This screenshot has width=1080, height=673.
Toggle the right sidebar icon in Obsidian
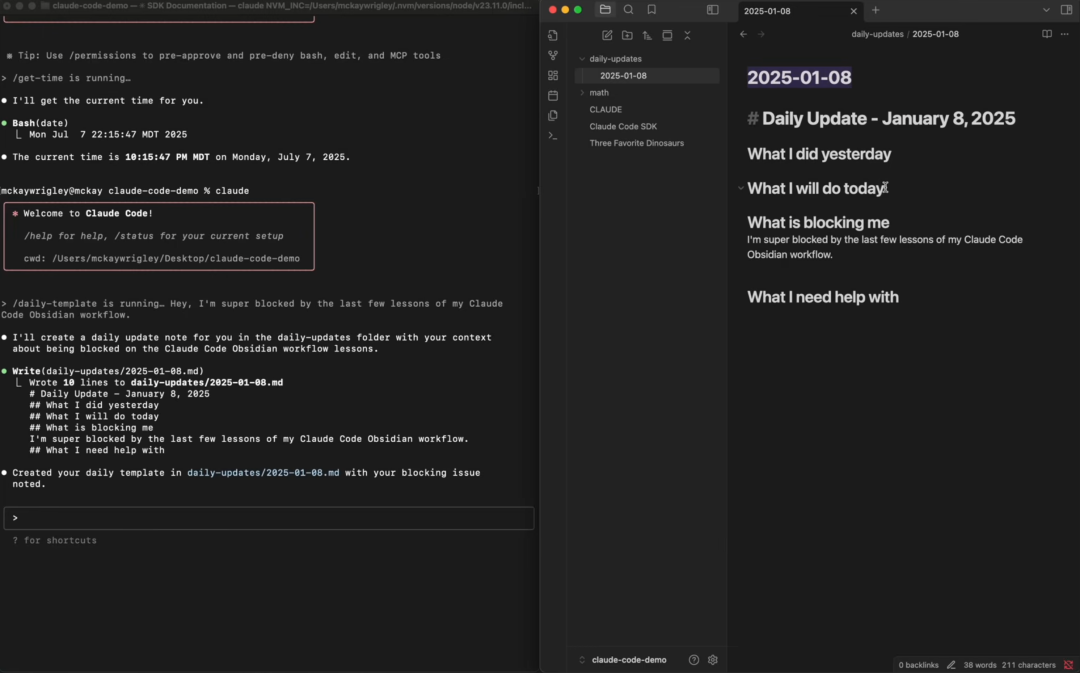1066,10
